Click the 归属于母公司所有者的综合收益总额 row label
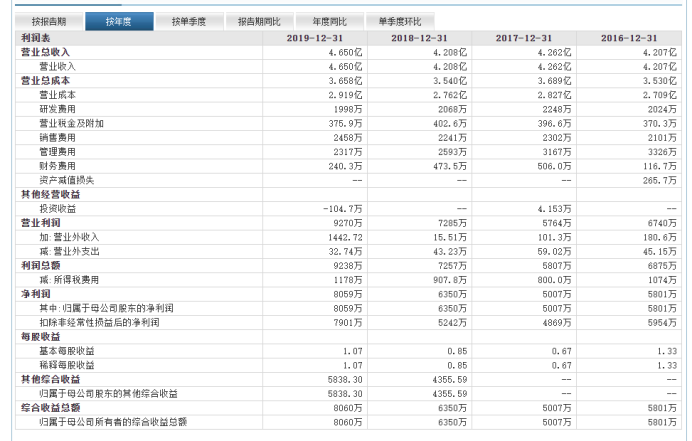 pos(113,422)
